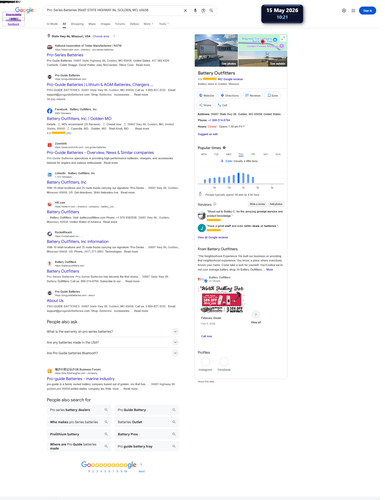Click the LinkedIn result favicon
This screenshot has height=500, width=385.
pyautogui.click(x=49, y=175)
